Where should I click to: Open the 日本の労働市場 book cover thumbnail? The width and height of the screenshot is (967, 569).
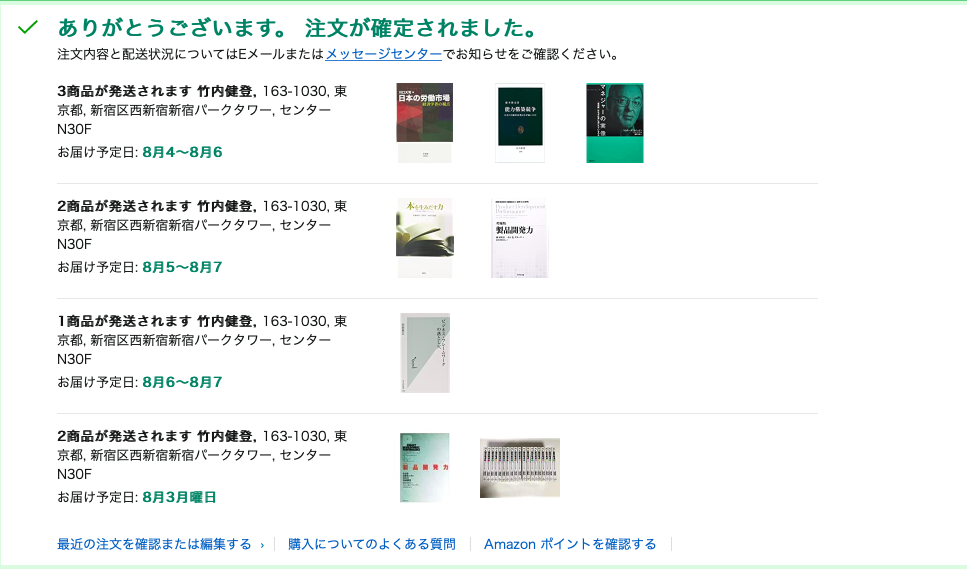(424, 123)
